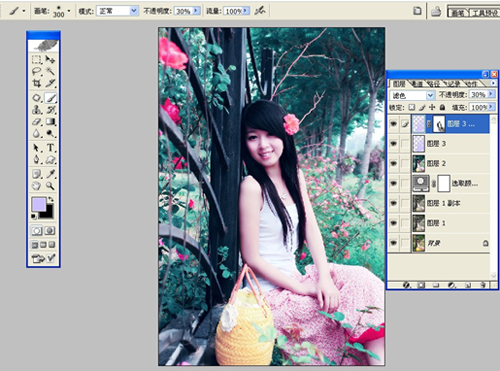Select the Crop tool

click(36, 83)
